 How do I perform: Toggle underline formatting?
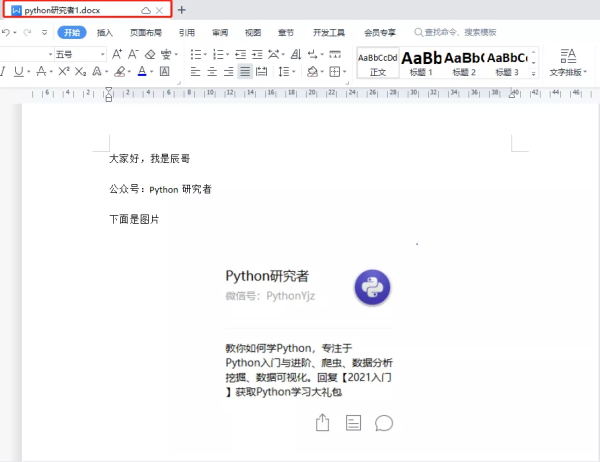coord(18,72)
